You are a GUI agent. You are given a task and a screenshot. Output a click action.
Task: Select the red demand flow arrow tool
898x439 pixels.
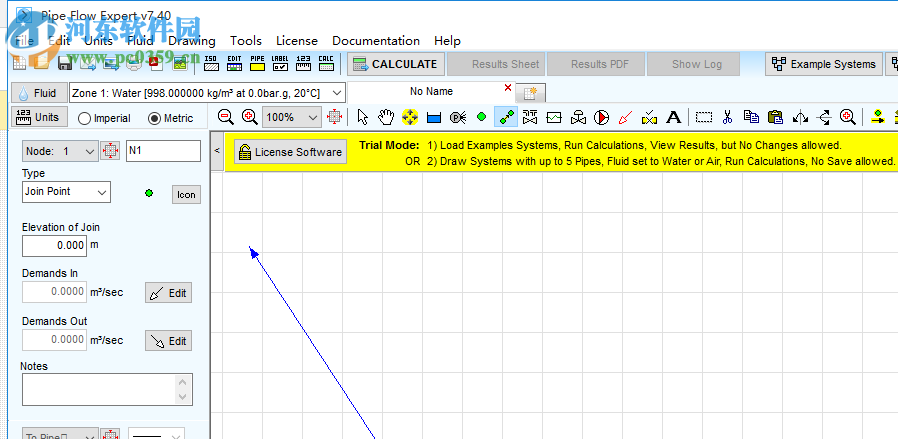pyautogui.click(x=625, y=117)
